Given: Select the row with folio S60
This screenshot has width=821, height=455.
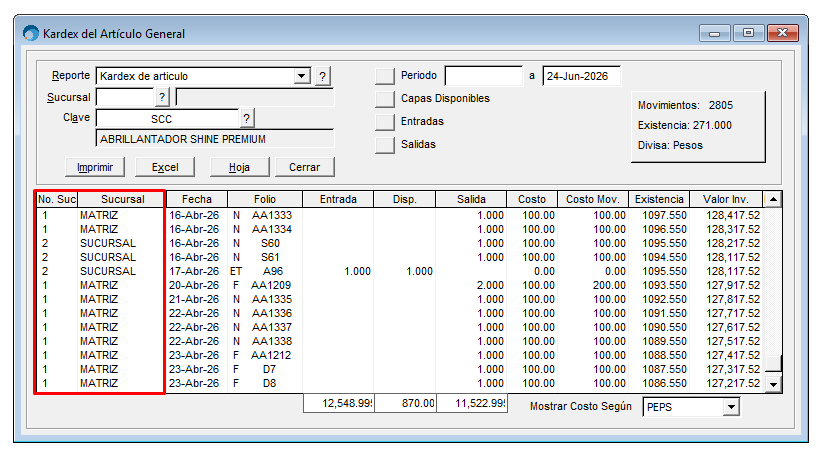Looking at the screenshot, I should (x=400, y=243).
